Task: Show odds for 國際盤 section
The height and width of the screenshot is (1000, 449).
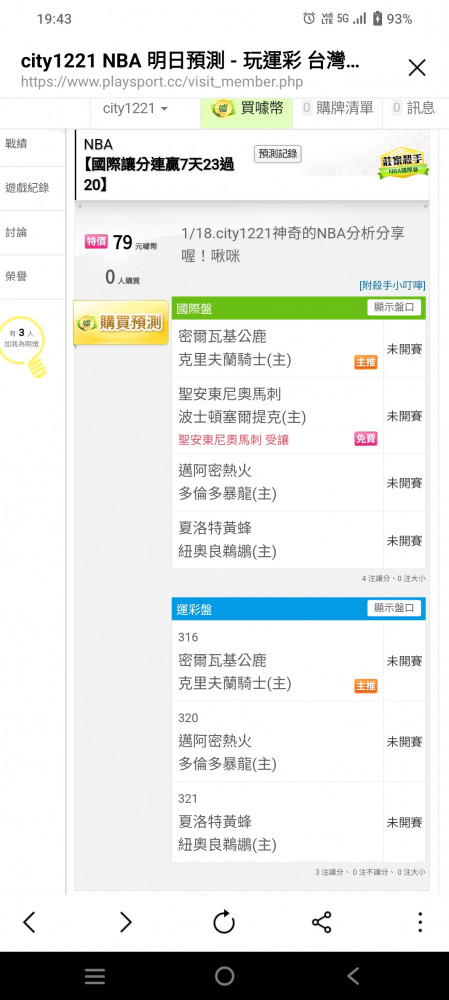Action: [394, 307]
